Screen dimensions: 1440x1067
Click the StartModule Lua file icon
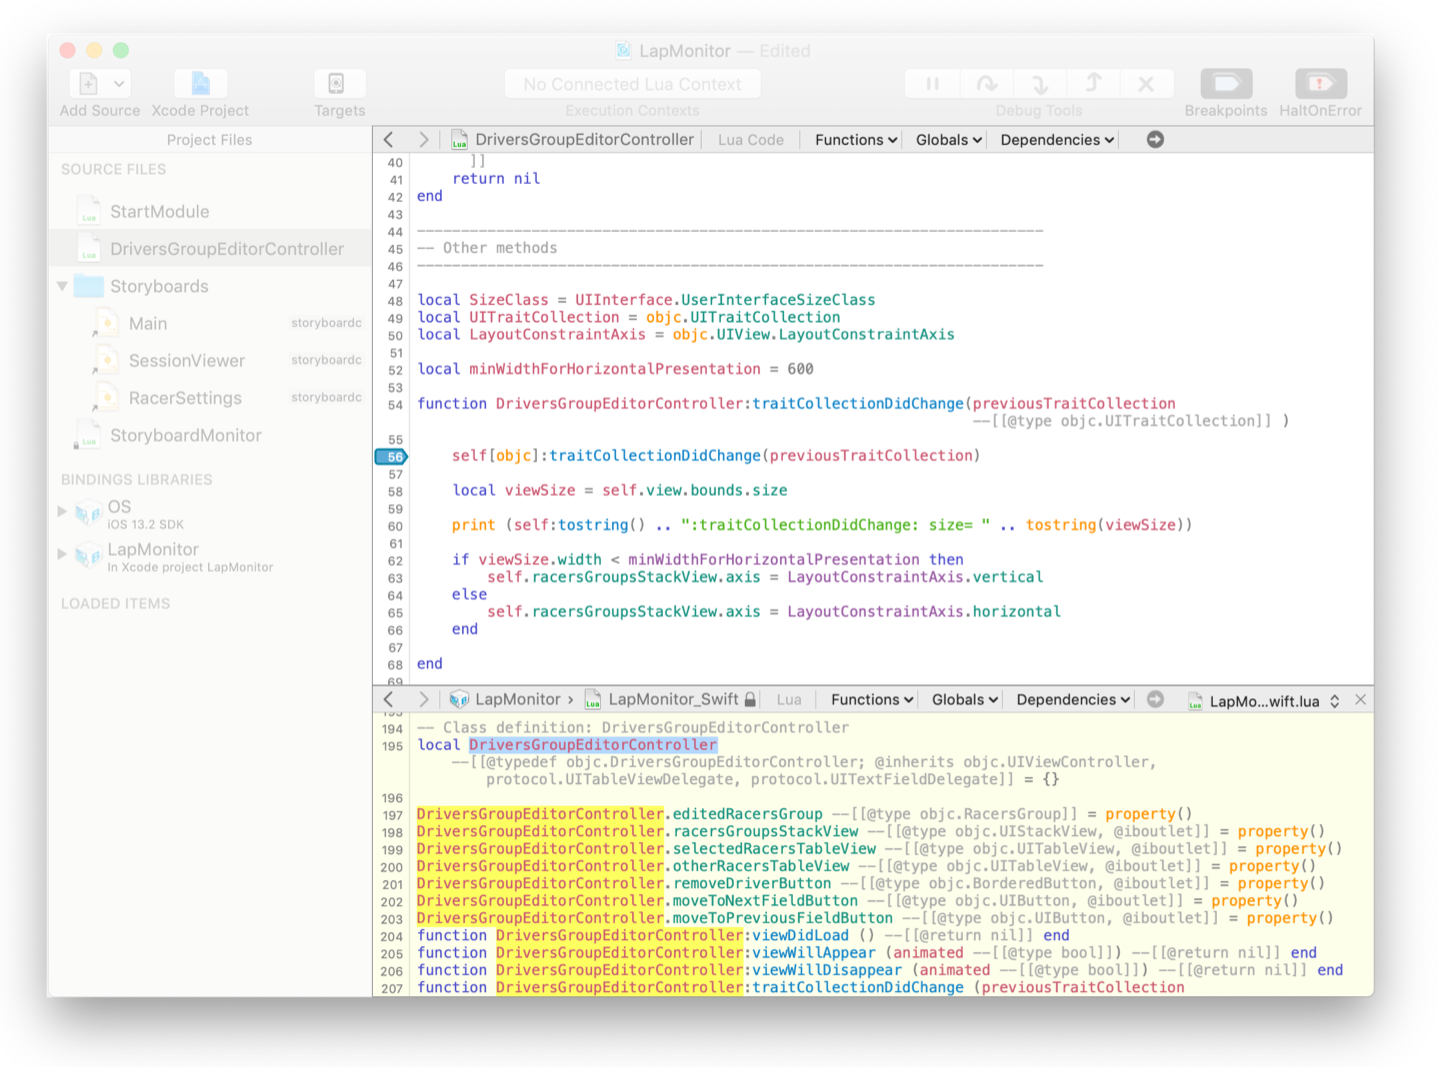(x=88, y=212)
